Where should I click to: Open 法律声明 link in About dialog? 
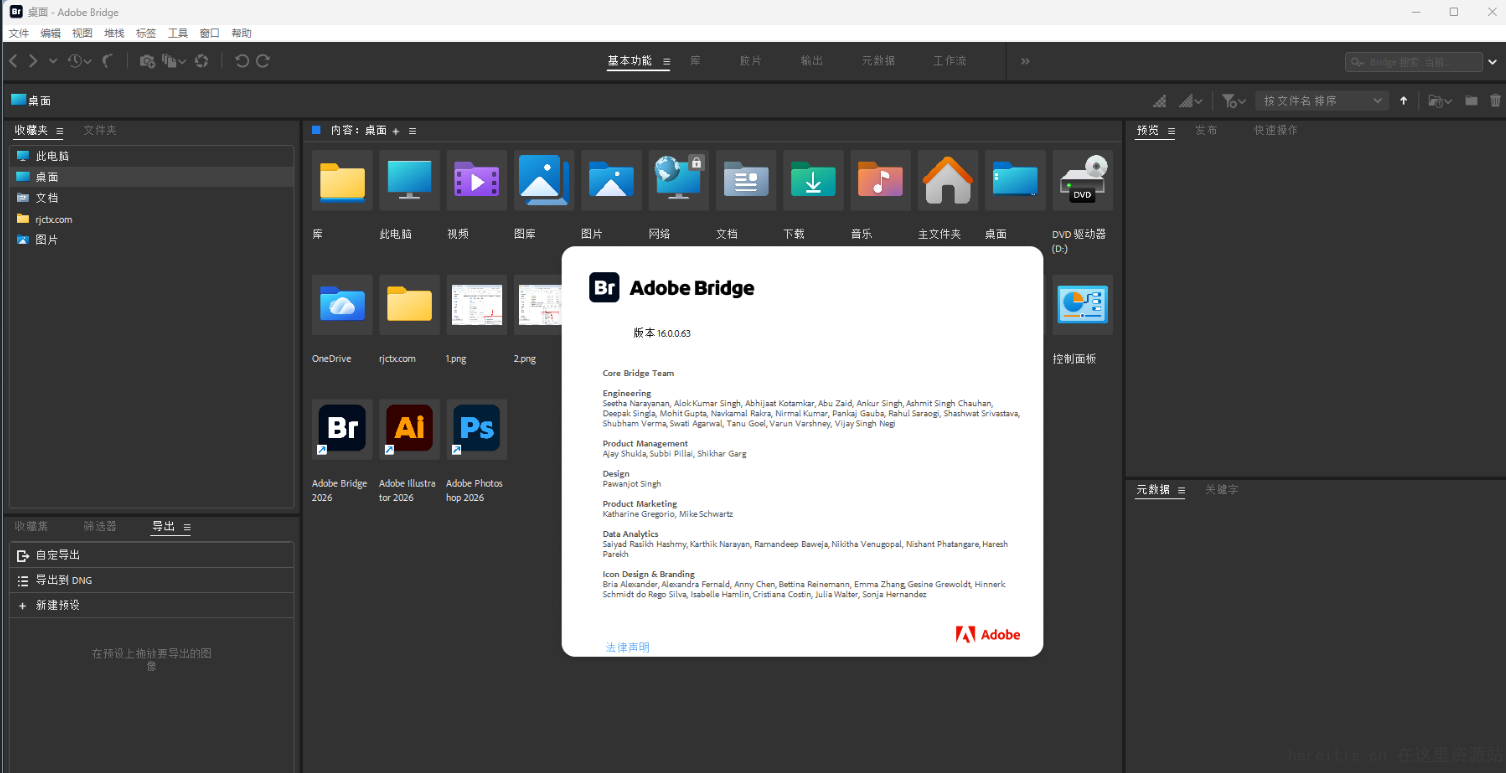coord(628,647)
